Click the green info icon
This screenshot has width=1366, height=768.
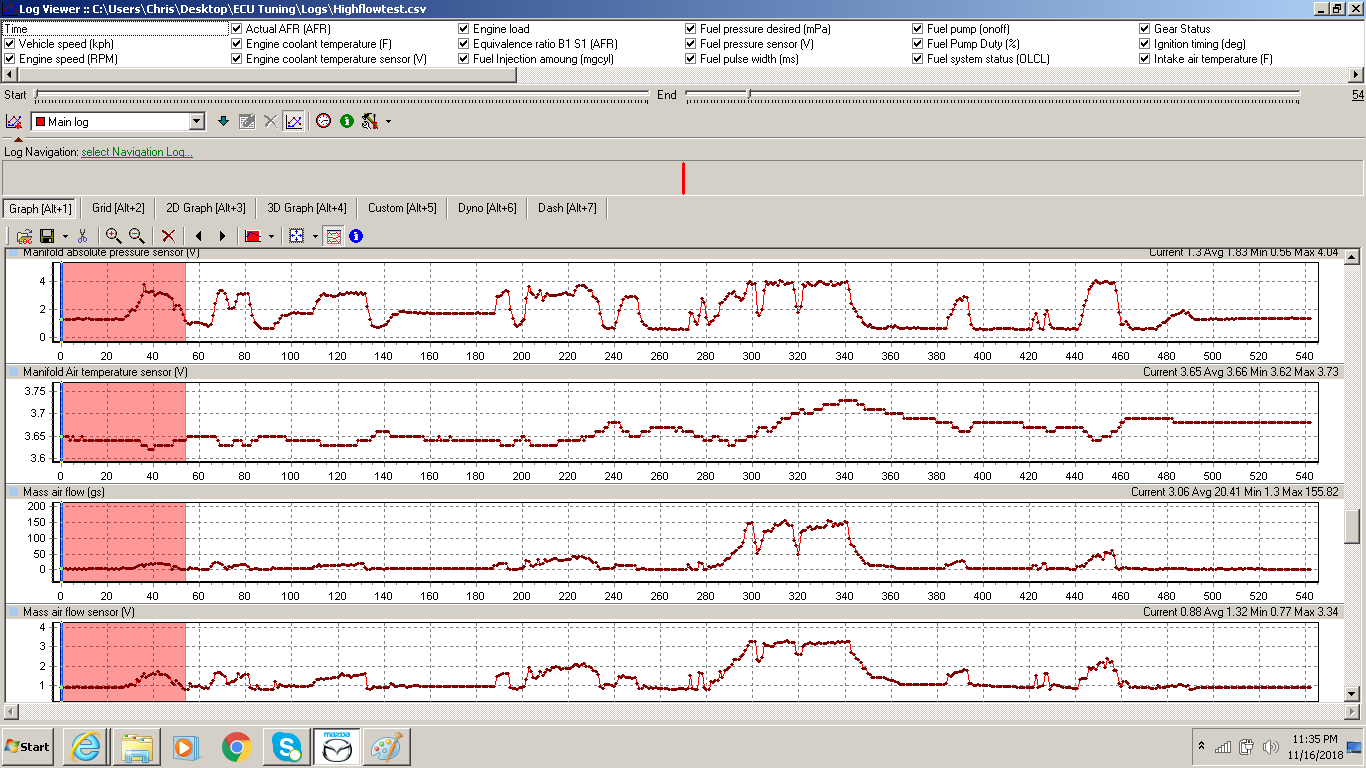(x=347, y=121)
